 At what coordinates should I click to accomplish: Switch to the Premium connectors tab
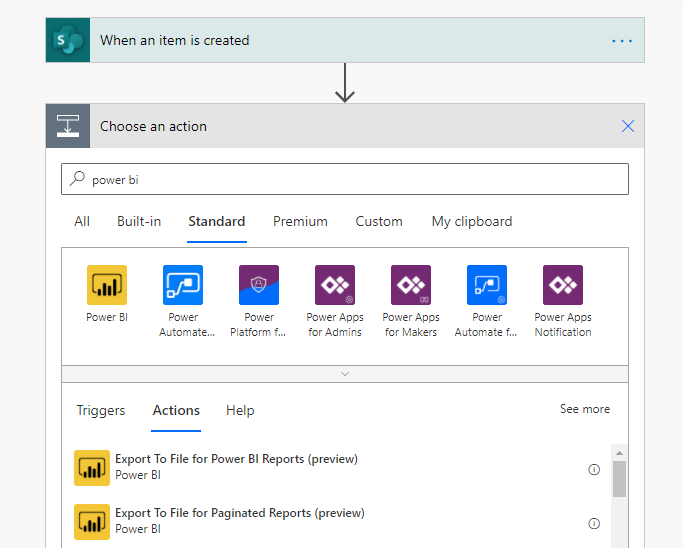click(300, 222)
